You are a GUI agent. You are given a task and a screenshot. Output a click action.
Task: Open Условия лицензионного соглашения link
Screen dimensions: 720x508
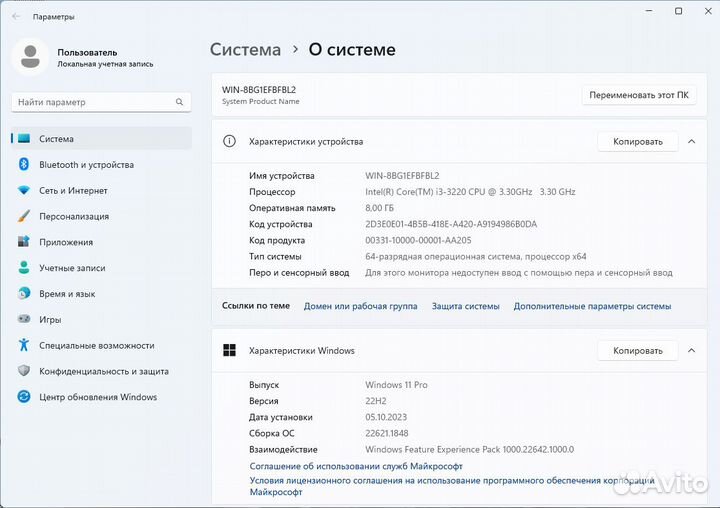(x=452, y=485)
